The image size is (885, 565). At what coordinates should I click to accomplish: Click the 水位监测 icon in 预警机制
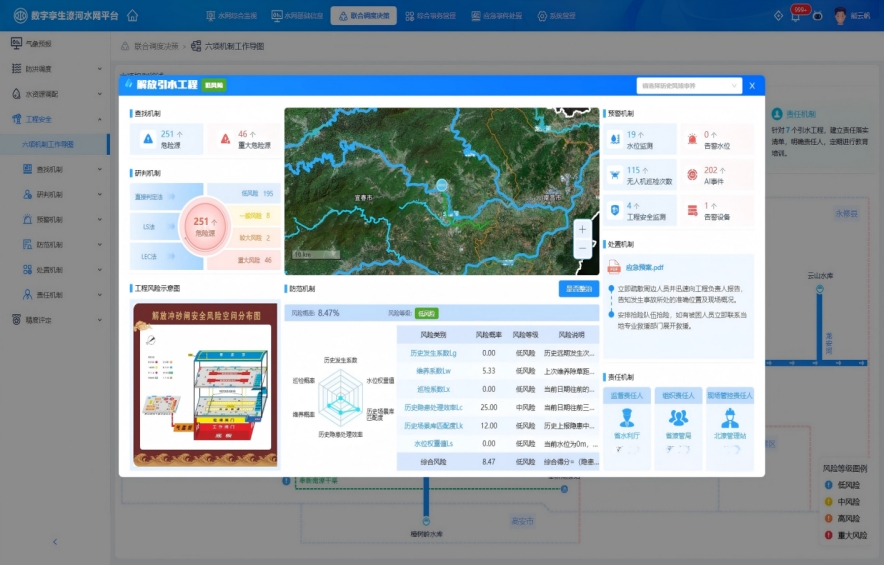click(x=615, y=139)
